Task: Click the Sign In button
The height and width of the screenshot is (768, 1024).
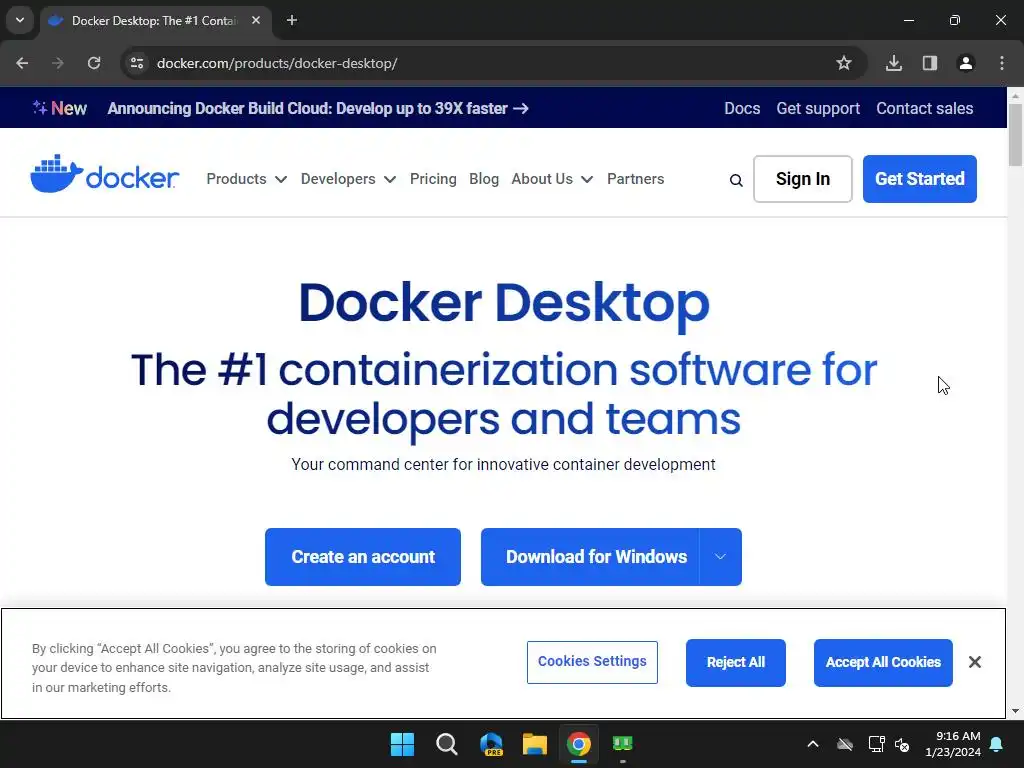Action: point(803,179)
